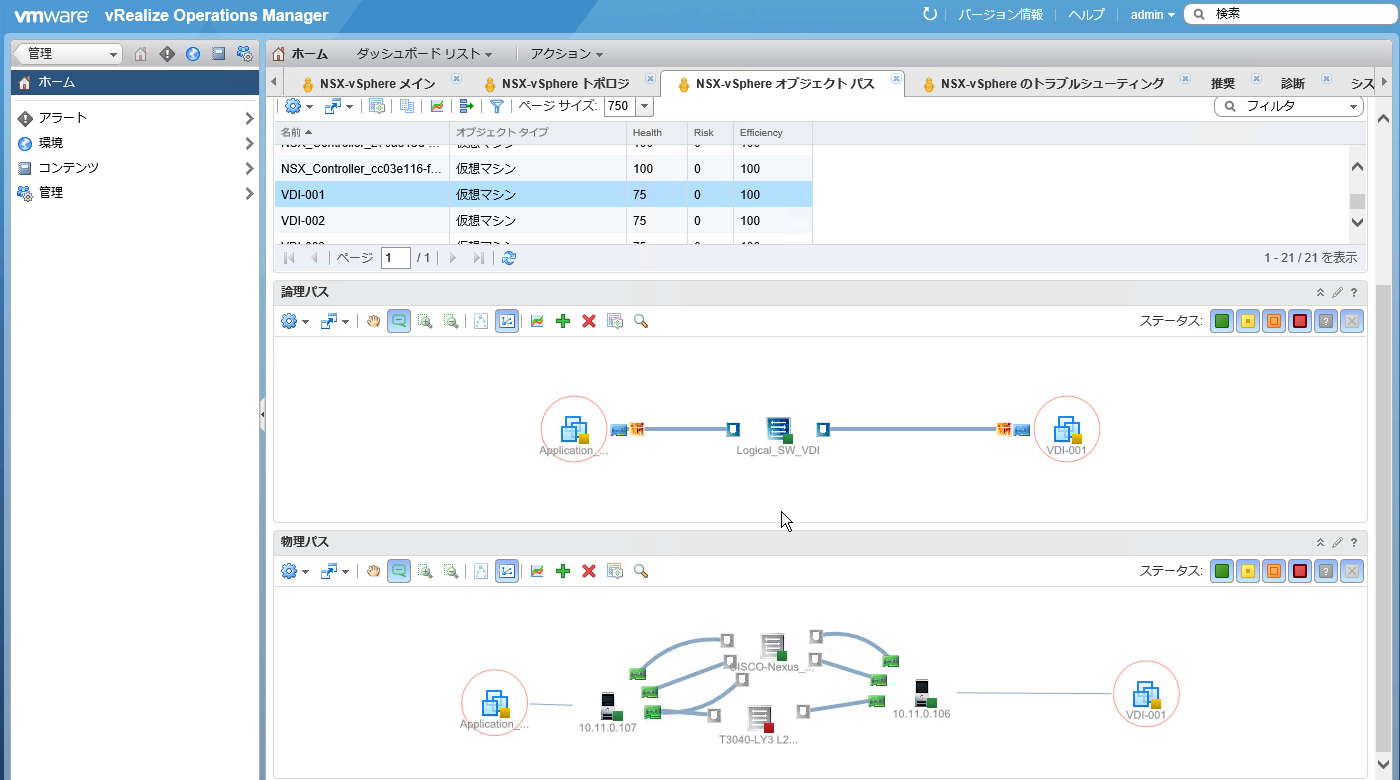Viewport: 1400px width, 780px height.
Task: Focus the 検索 search field
Action: pyautogui.click(x=1290, y=14)
